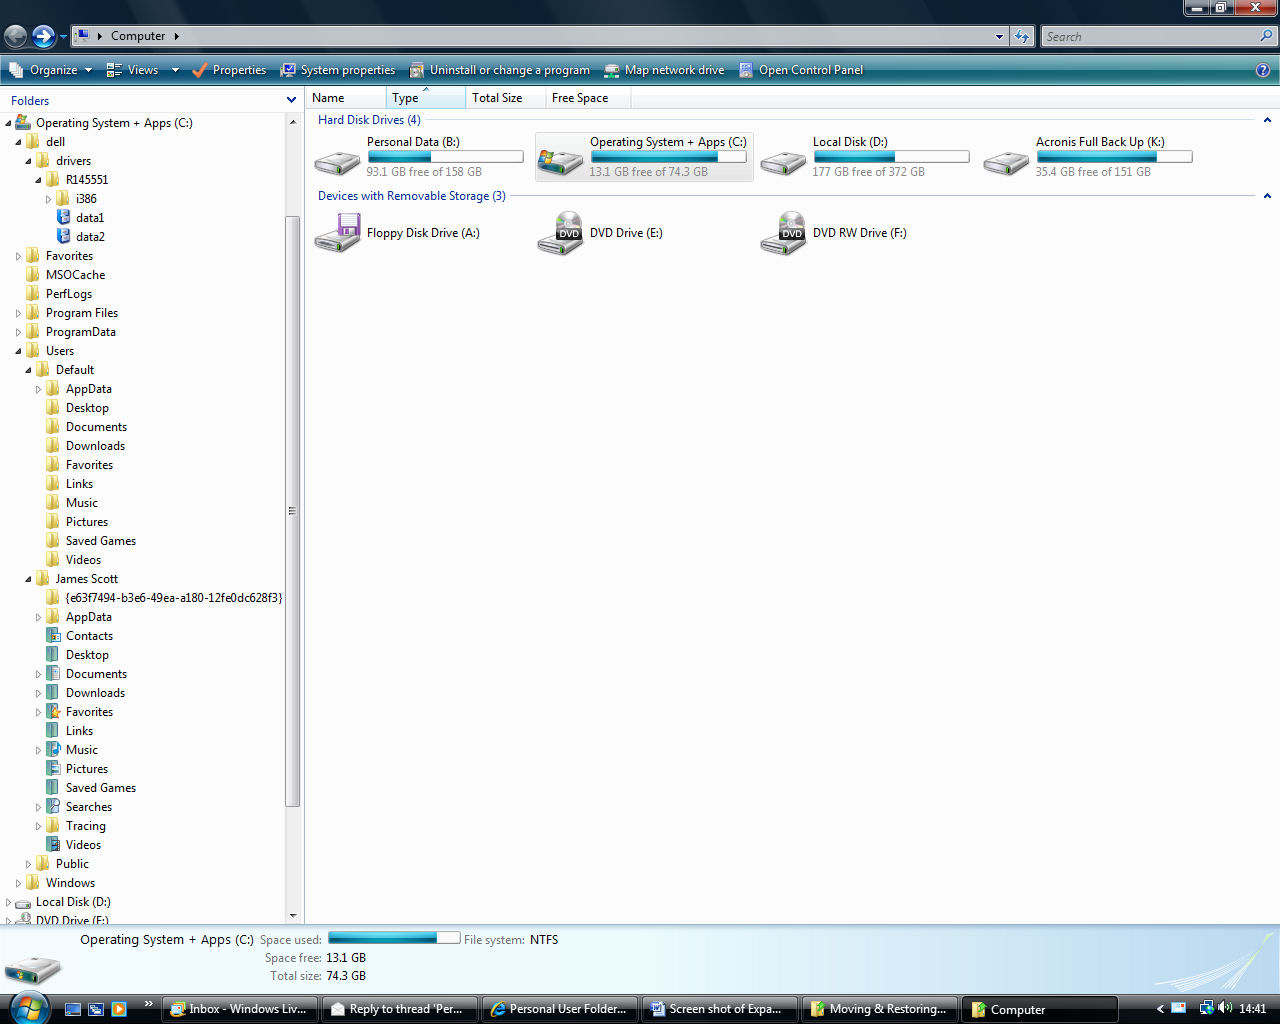Open the Help question mark icon
The height and width of the screenshot is (1024, 1280).
point(1263,70)
